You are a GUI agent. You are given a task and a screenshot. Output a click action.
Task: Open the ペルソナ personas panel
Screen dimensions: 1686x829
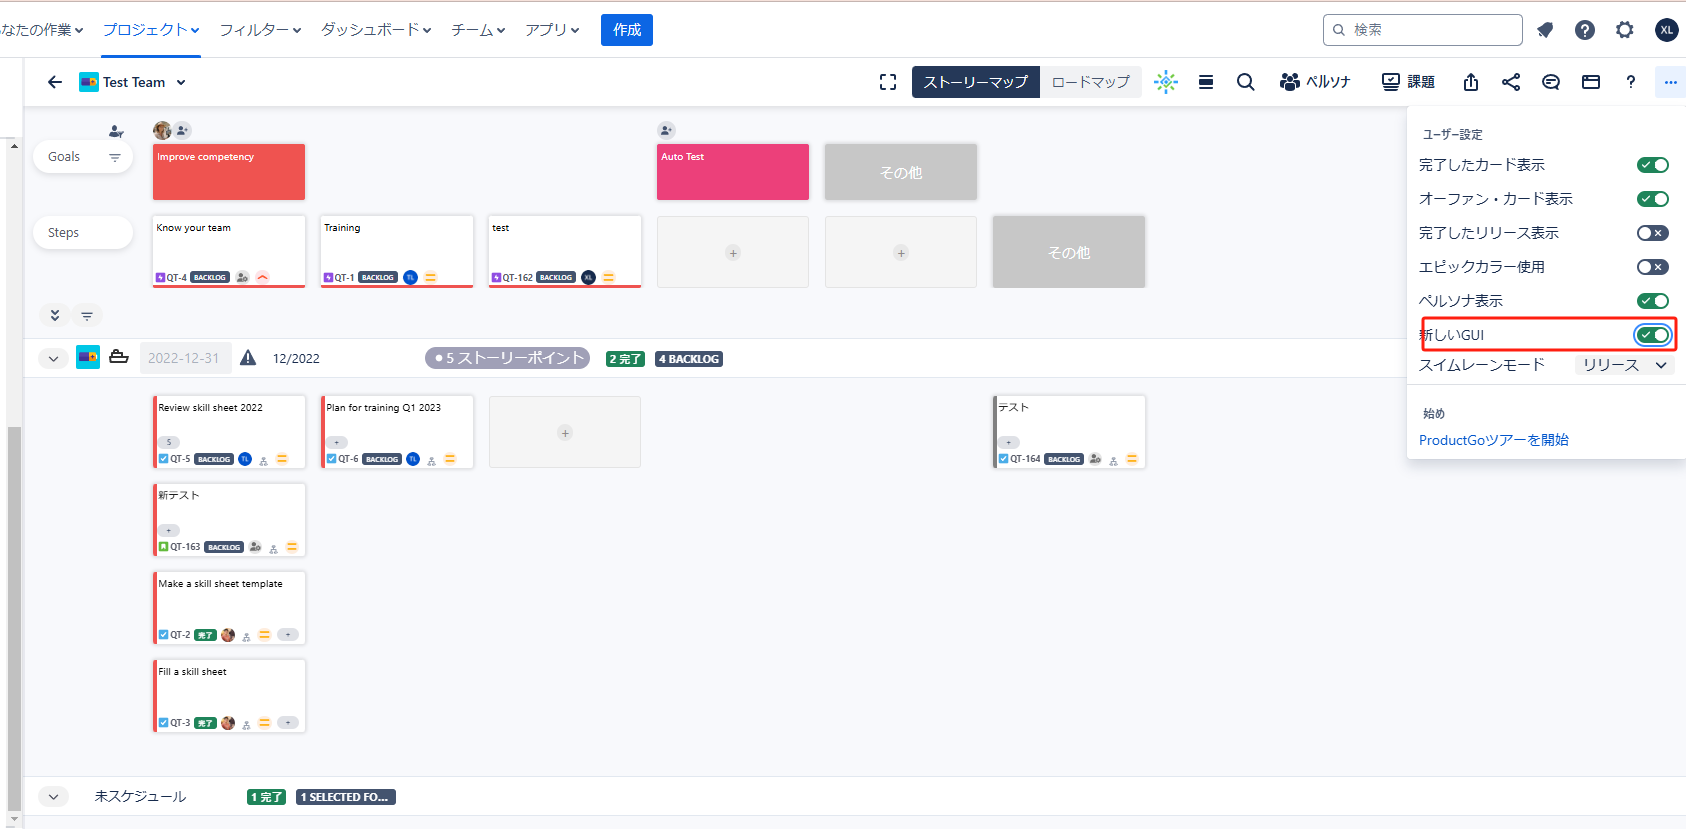click(1315, 82)
